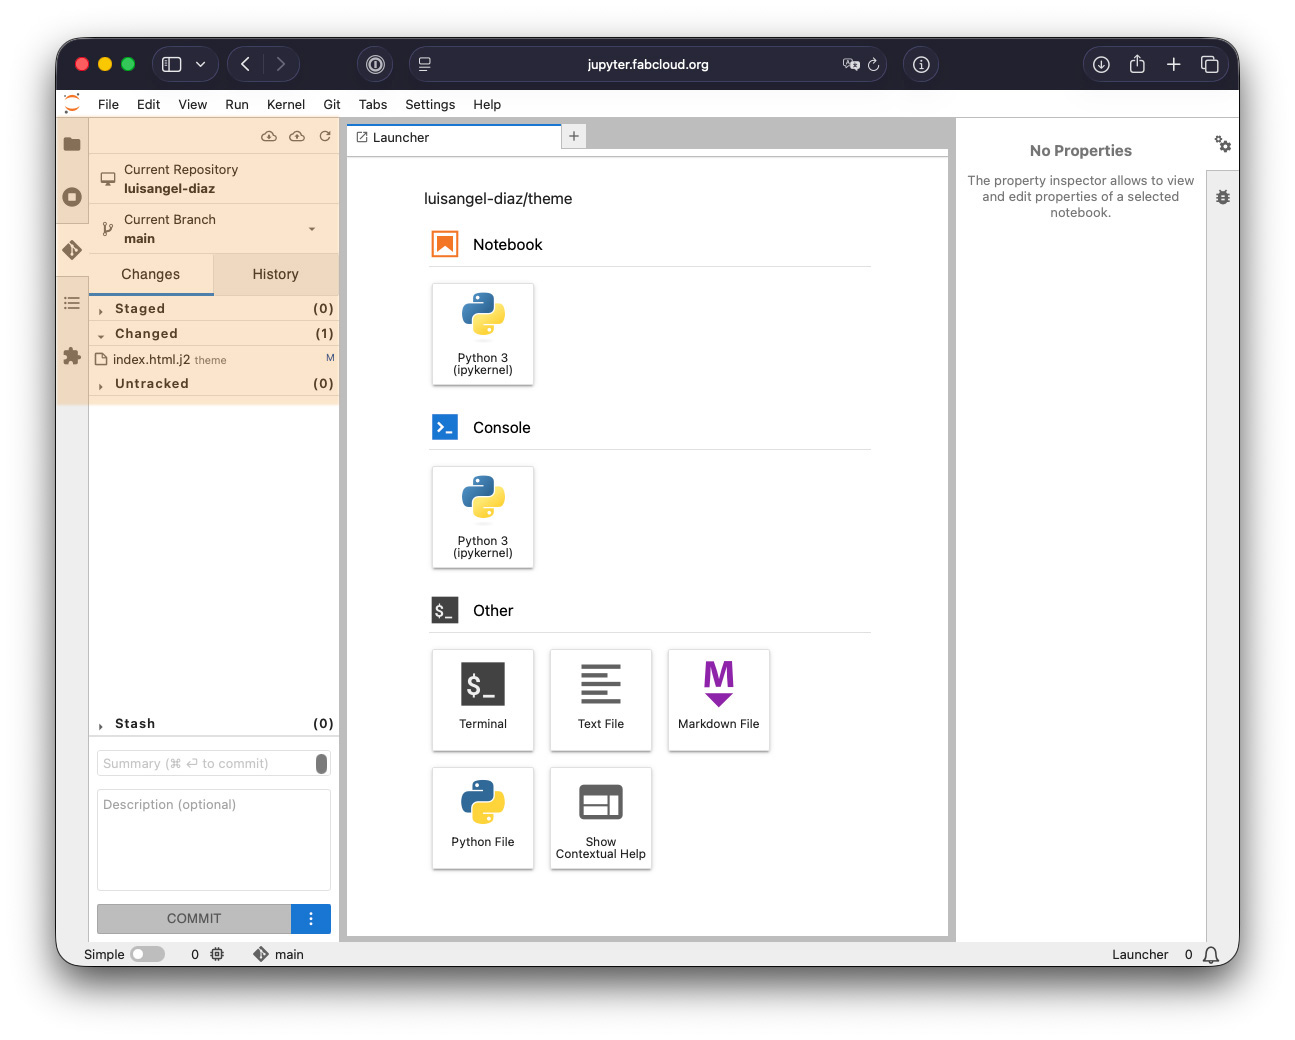Click the commit Summary input field
The width and height of the screenshot is (1295, 1040).
coord(207,764)
